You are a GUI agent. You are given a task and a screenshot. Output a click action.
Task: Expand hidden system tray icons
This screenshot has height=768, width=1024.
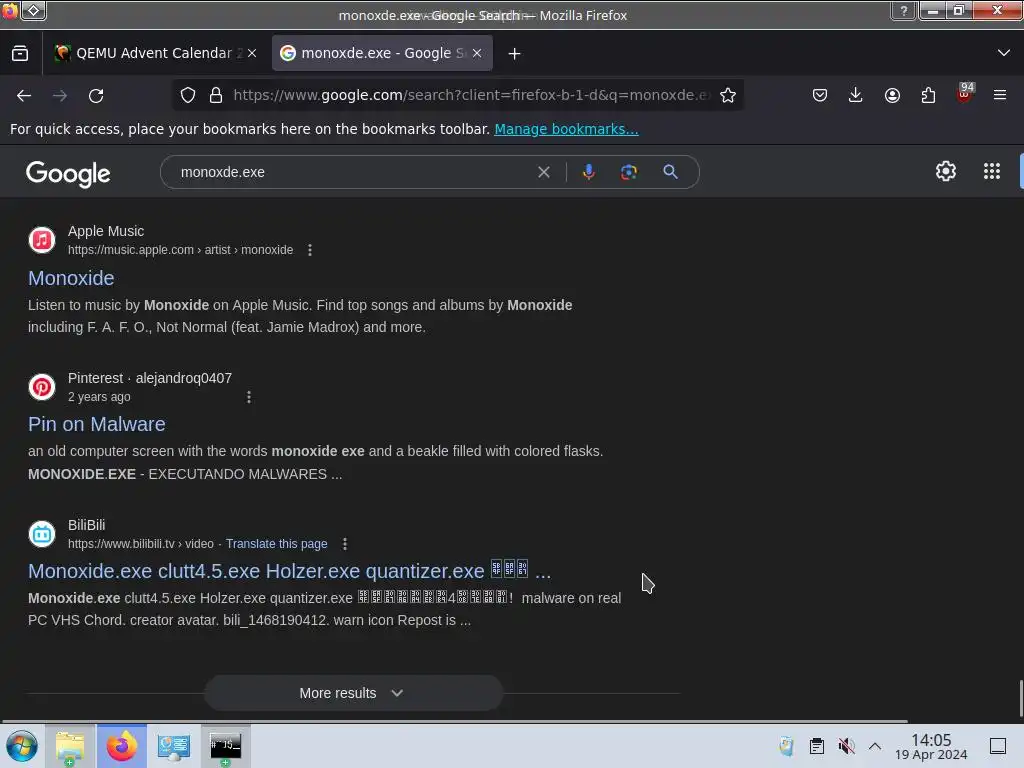(x=875, y=746)
